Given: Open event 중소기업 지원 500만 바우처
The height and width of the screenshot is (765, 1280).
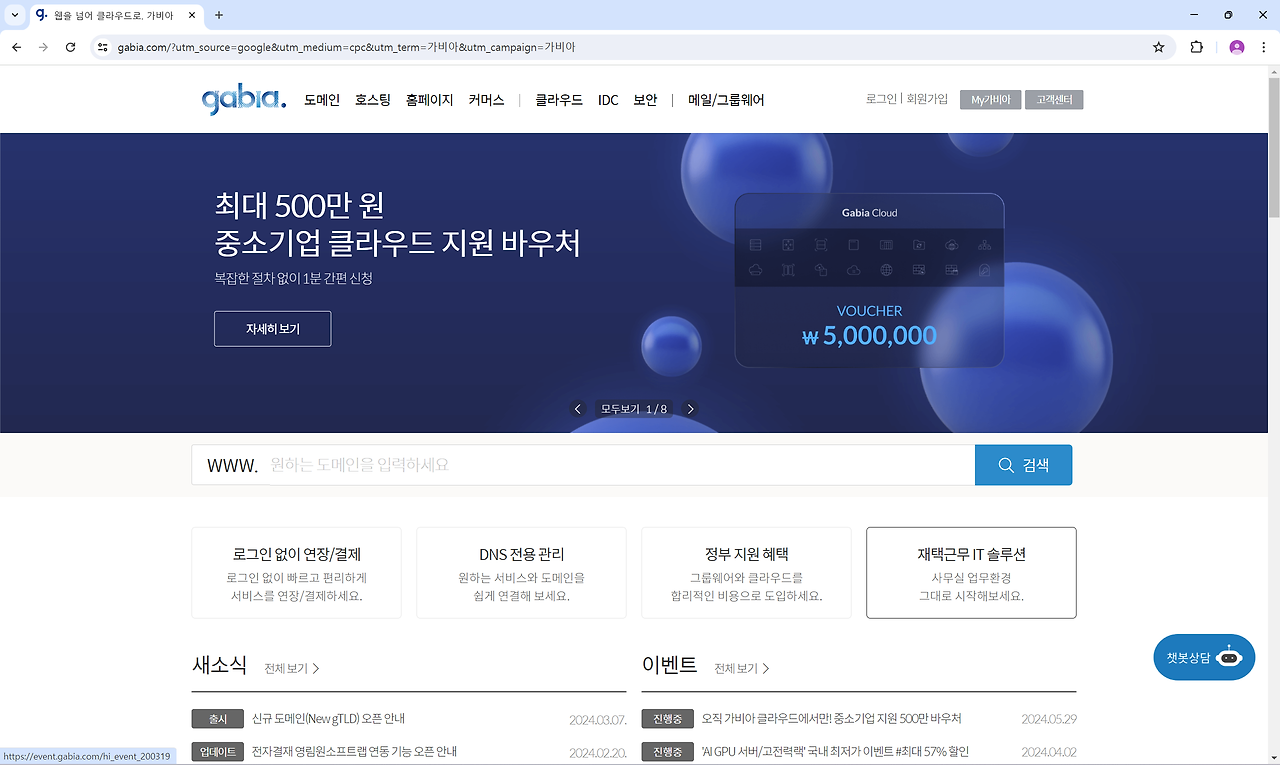Looking at the screenshot, I should 831,719.
